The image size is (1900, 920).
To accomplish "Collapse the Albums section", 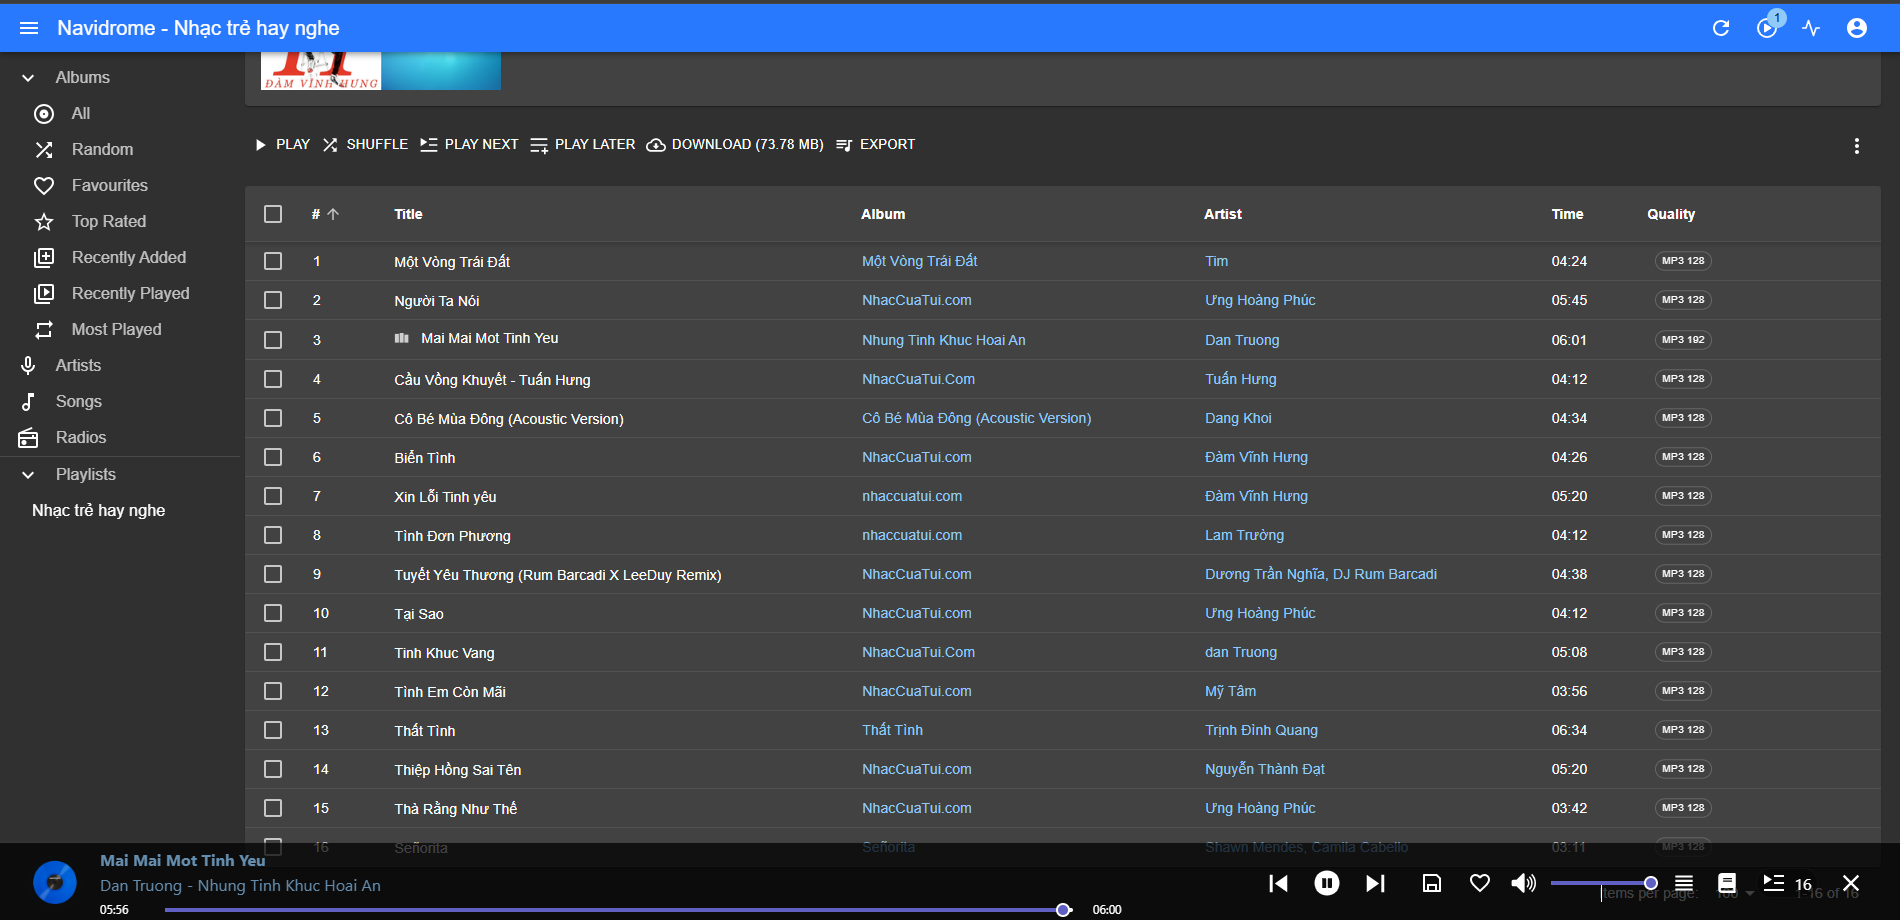I will point(28,78).
